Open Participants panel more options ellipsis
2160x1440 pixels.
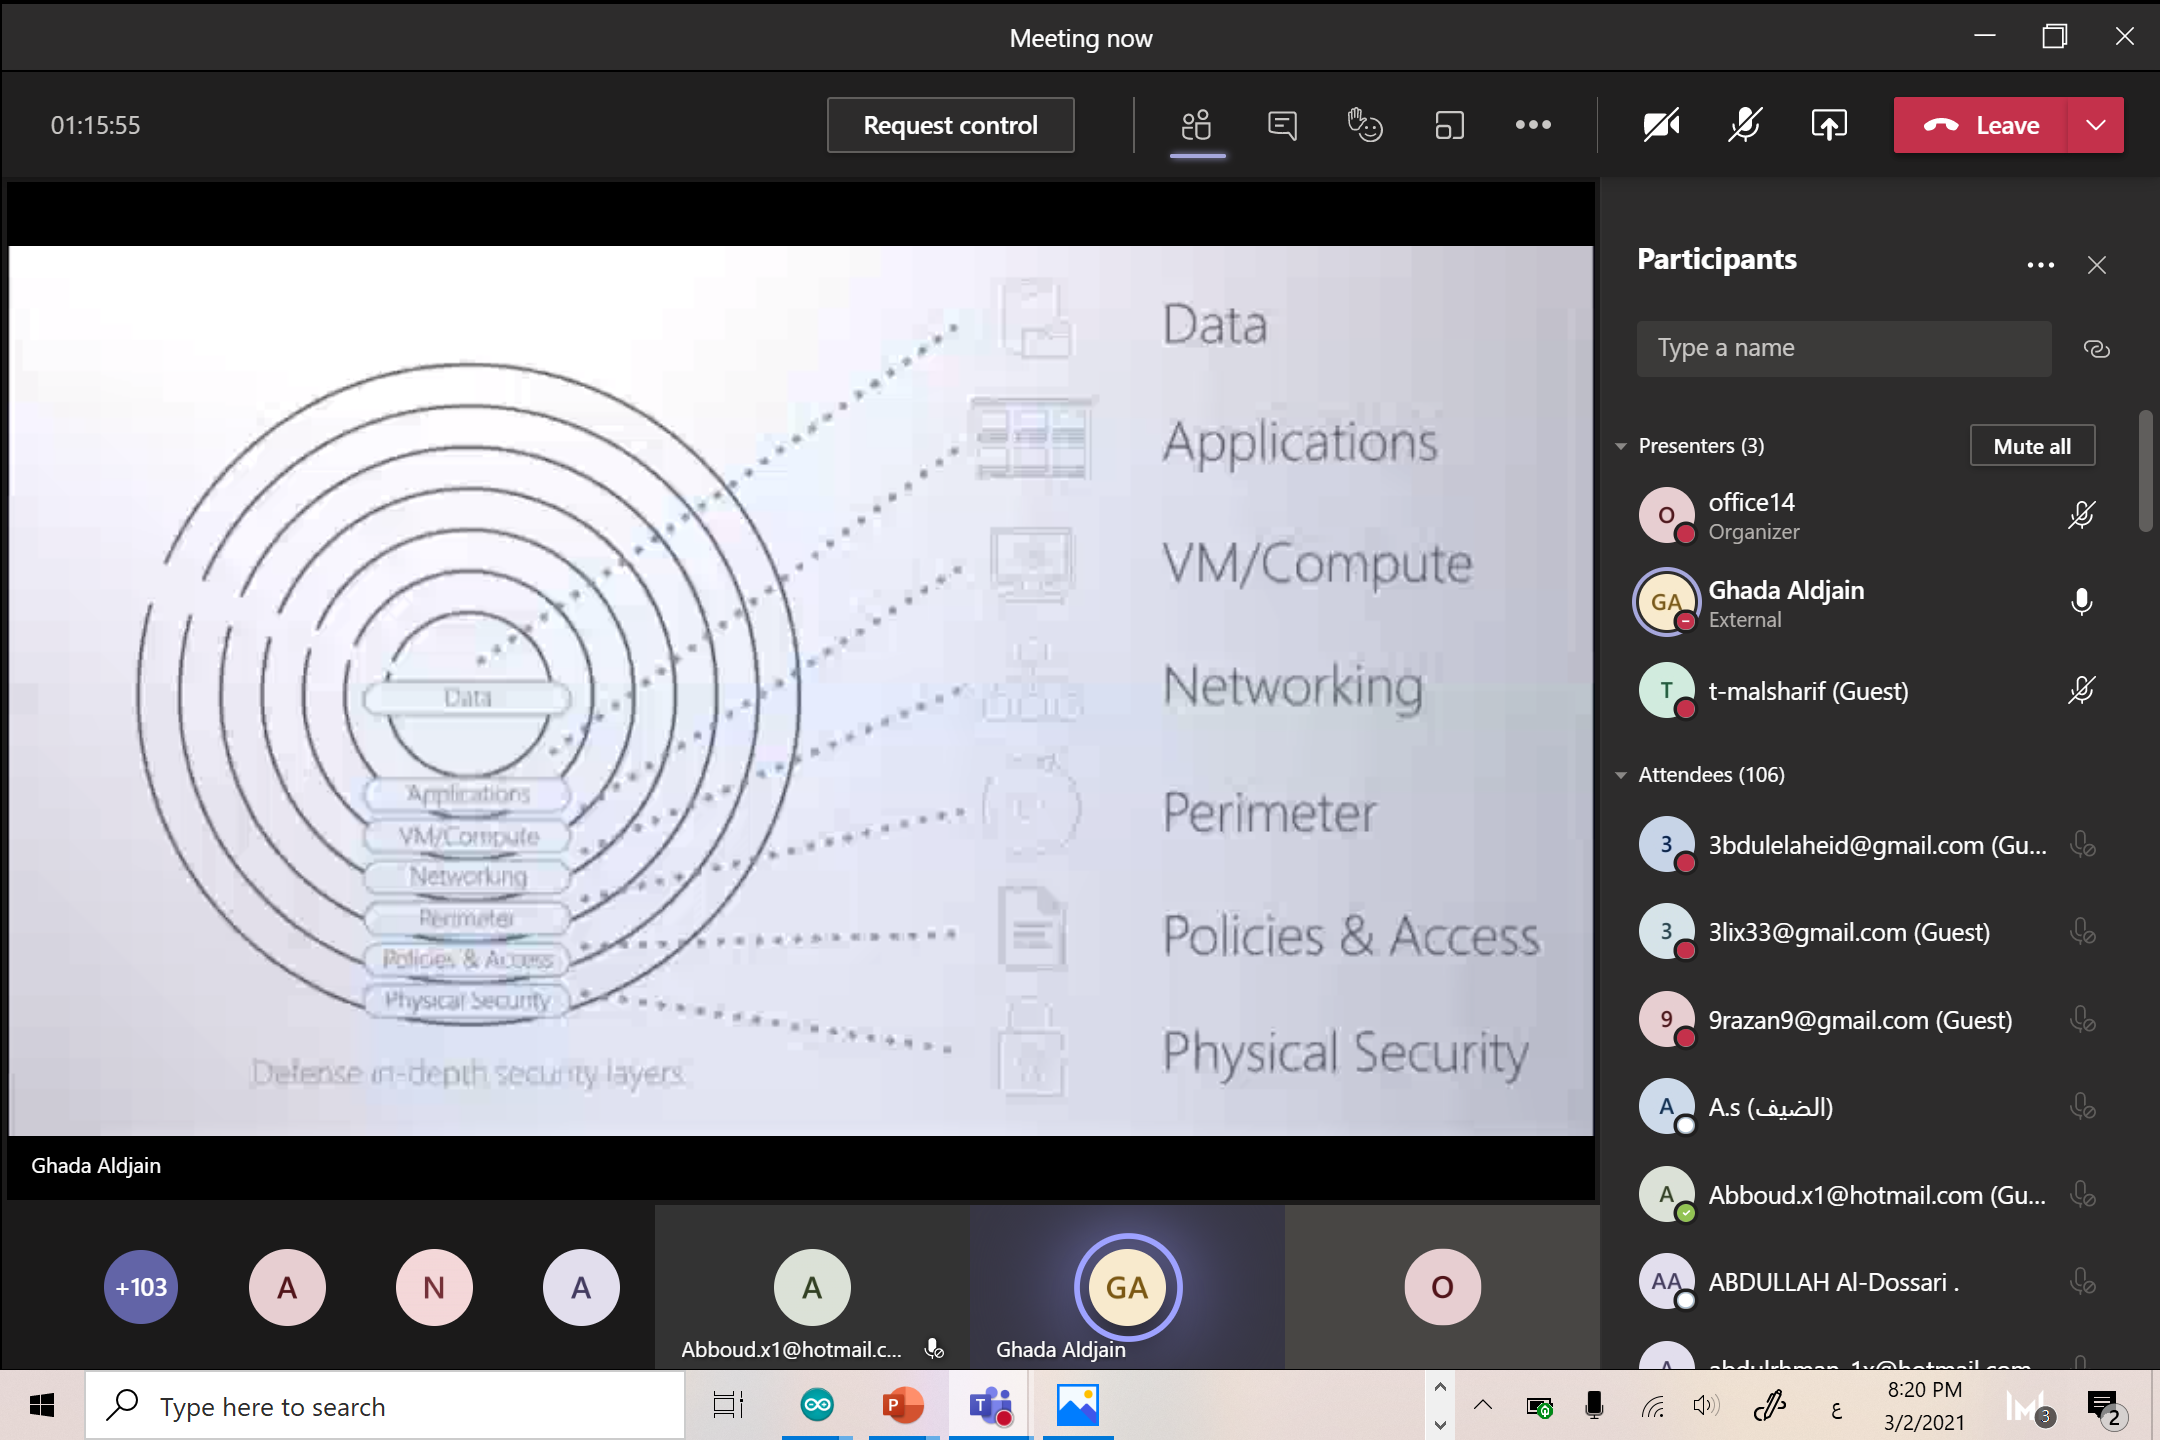2040,265
